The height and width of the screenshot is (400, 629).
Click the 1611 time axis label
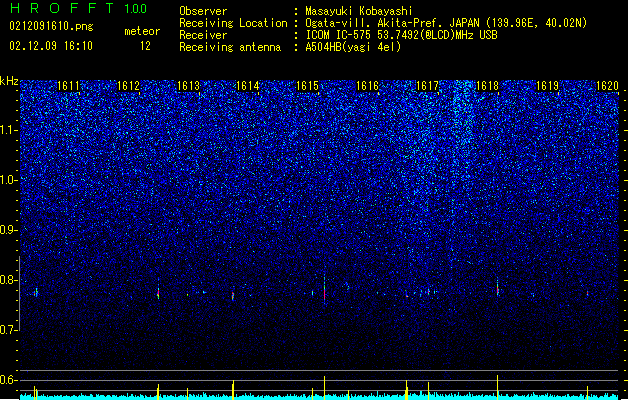(x=68, y=86)
